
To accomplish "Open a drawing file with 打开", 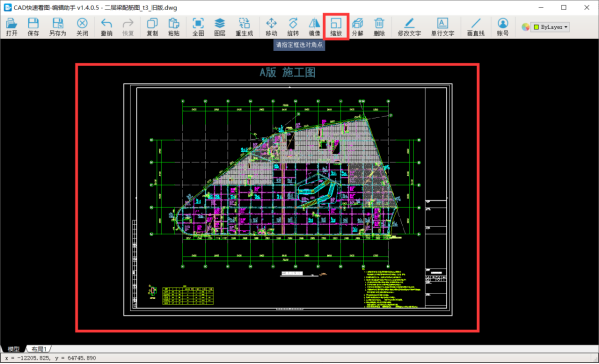I will (x=11, y=27).
